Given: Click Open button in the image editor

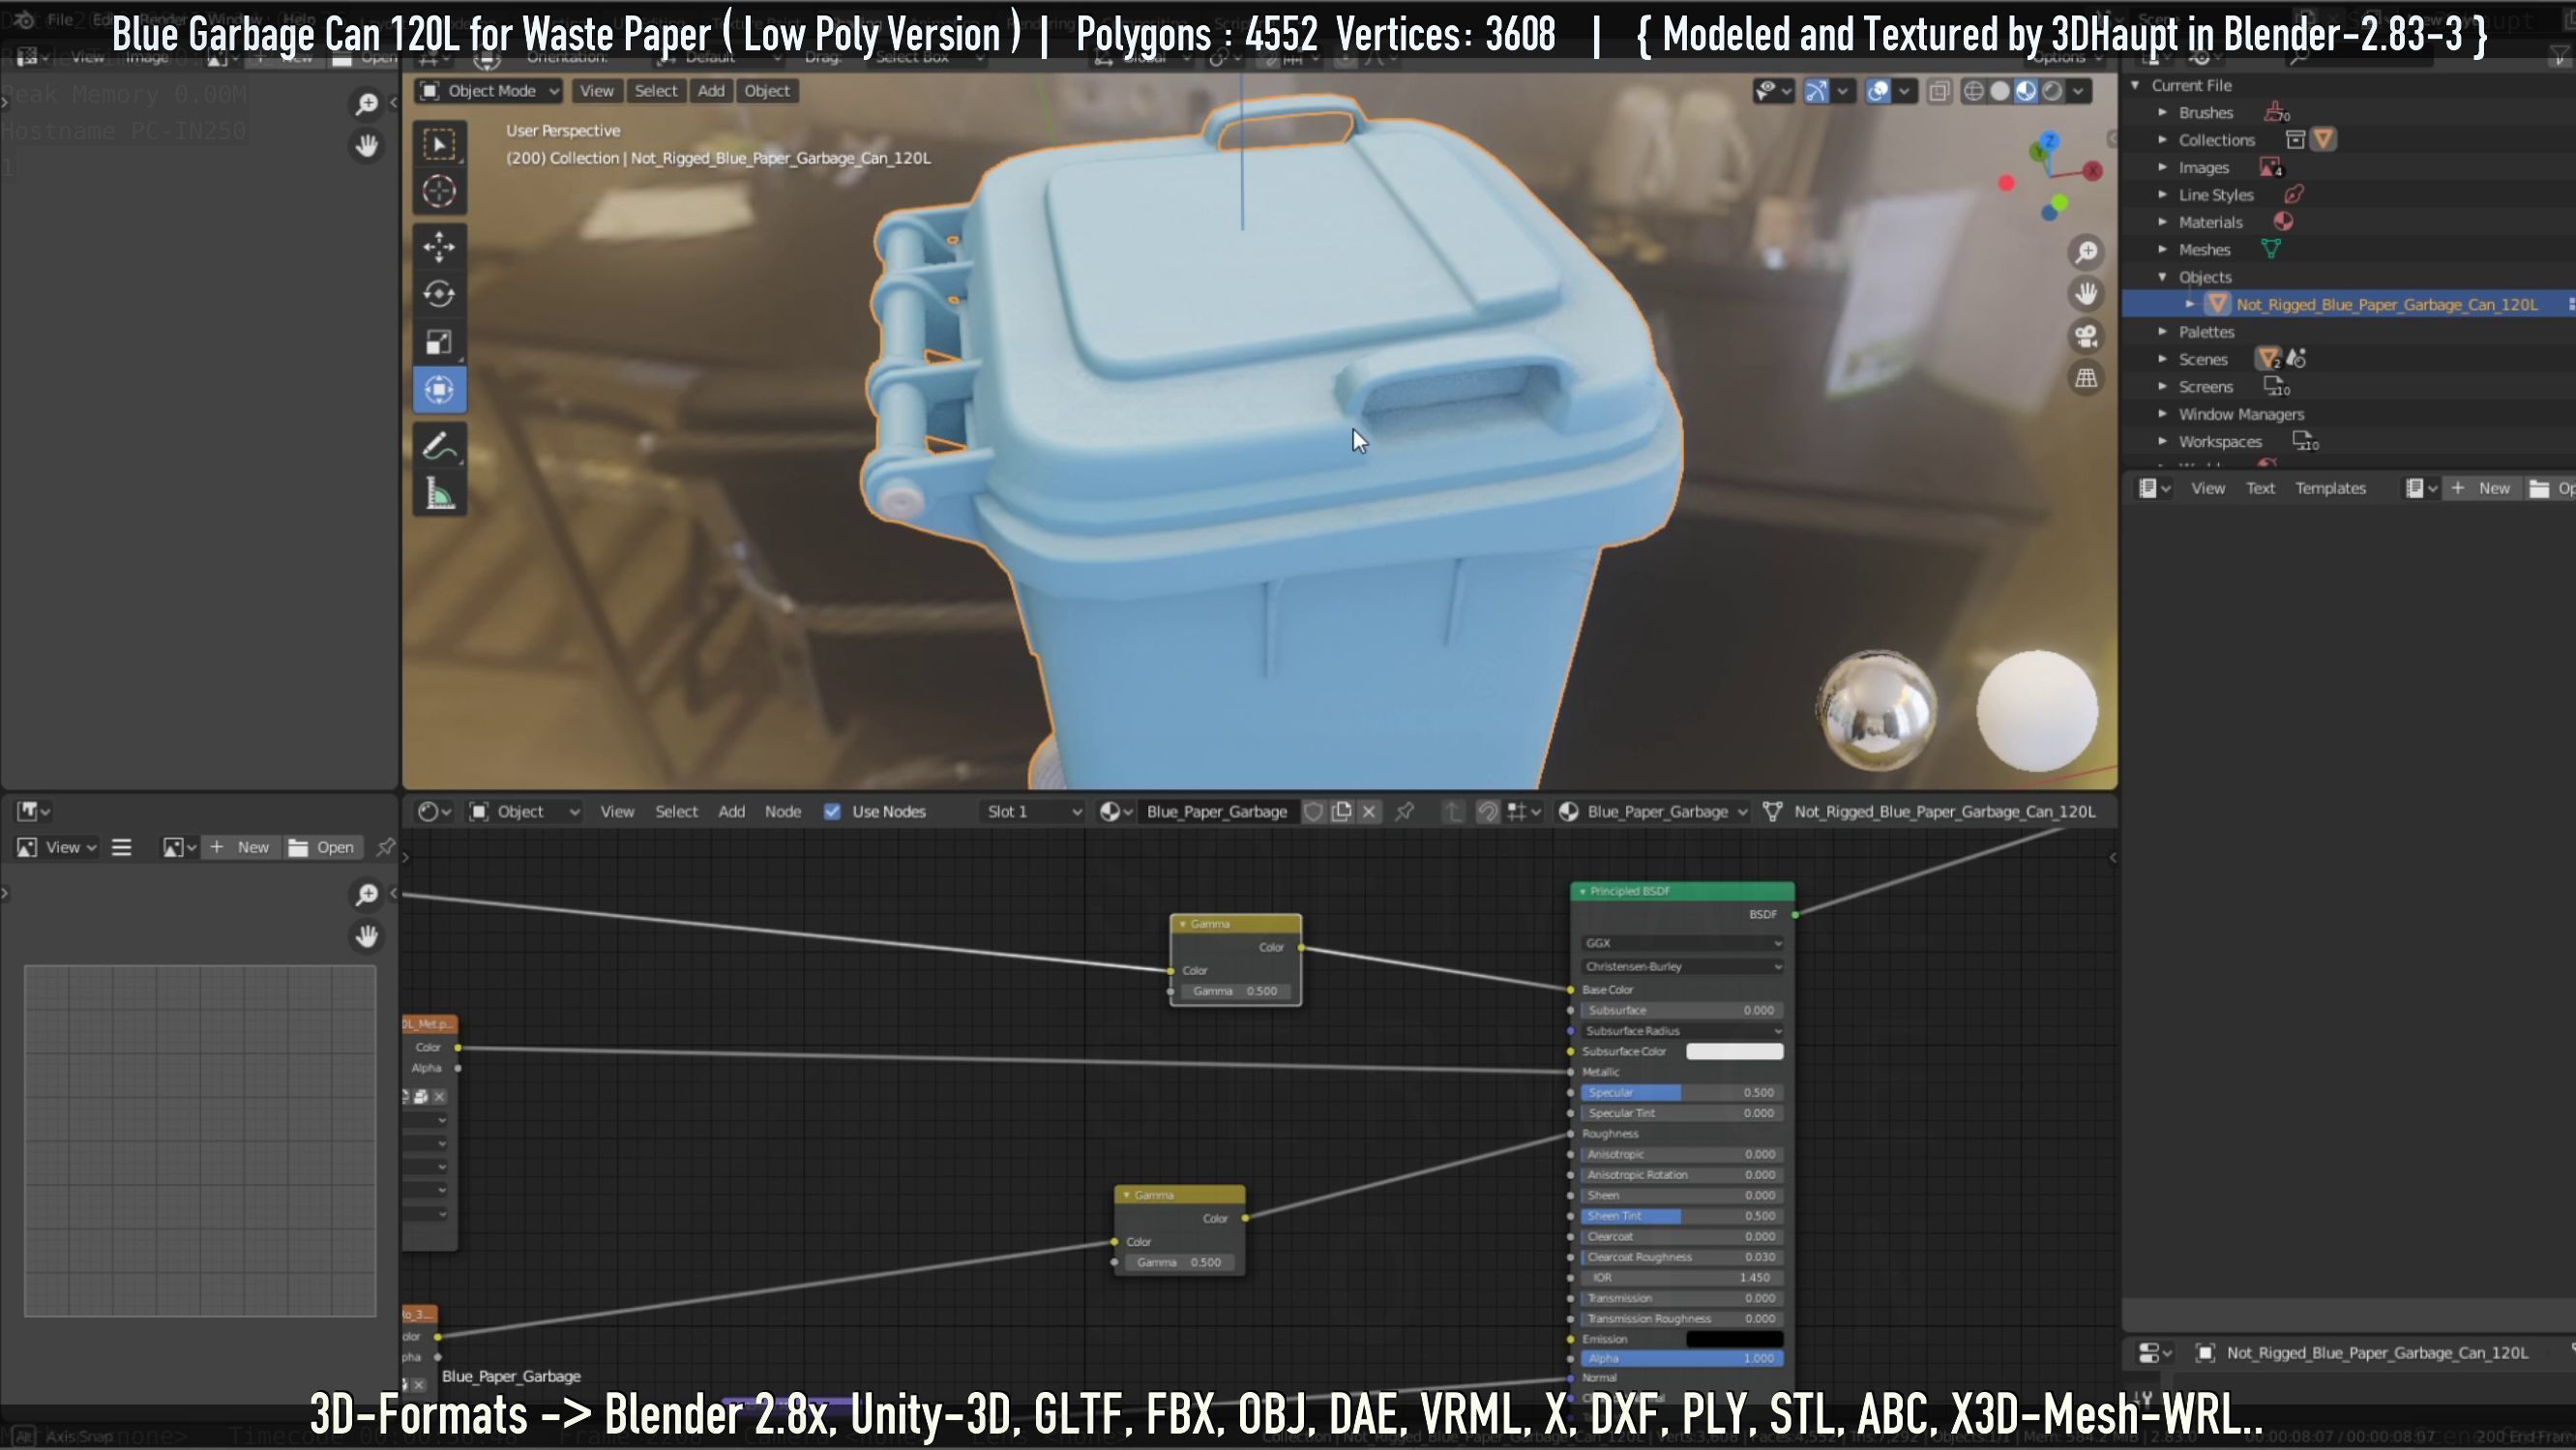Looking at the screenshot, I should [x=322, y=847].
